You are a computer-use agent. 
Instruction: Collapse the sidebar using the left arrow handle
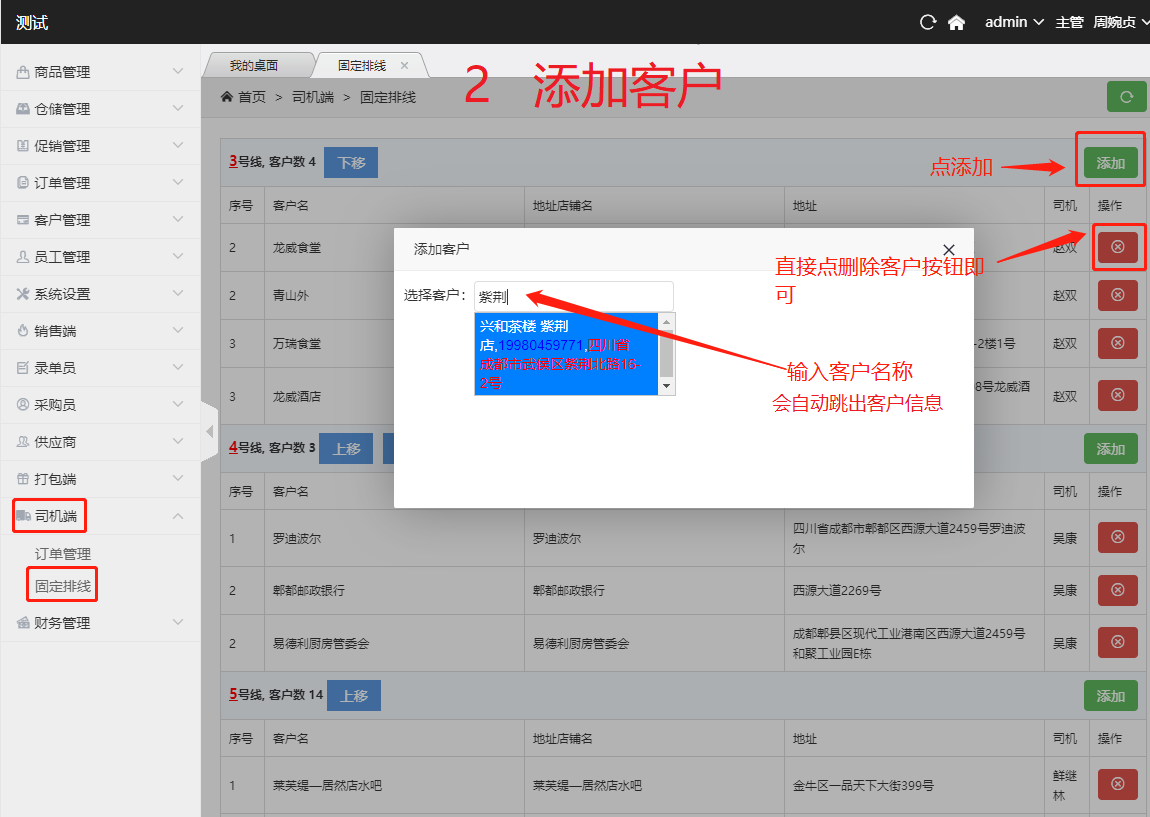click(x=210, y=432)
